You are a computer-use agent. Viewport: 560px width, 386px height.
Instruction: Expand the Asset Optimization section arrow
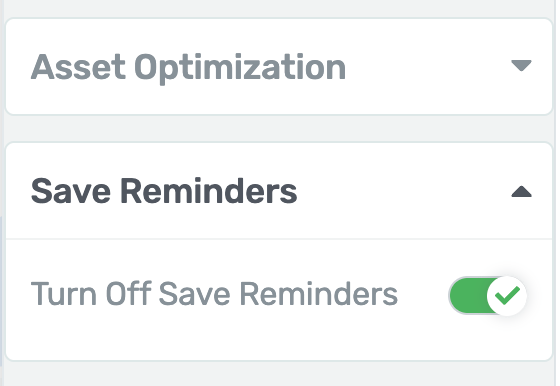tap(521, 66)
